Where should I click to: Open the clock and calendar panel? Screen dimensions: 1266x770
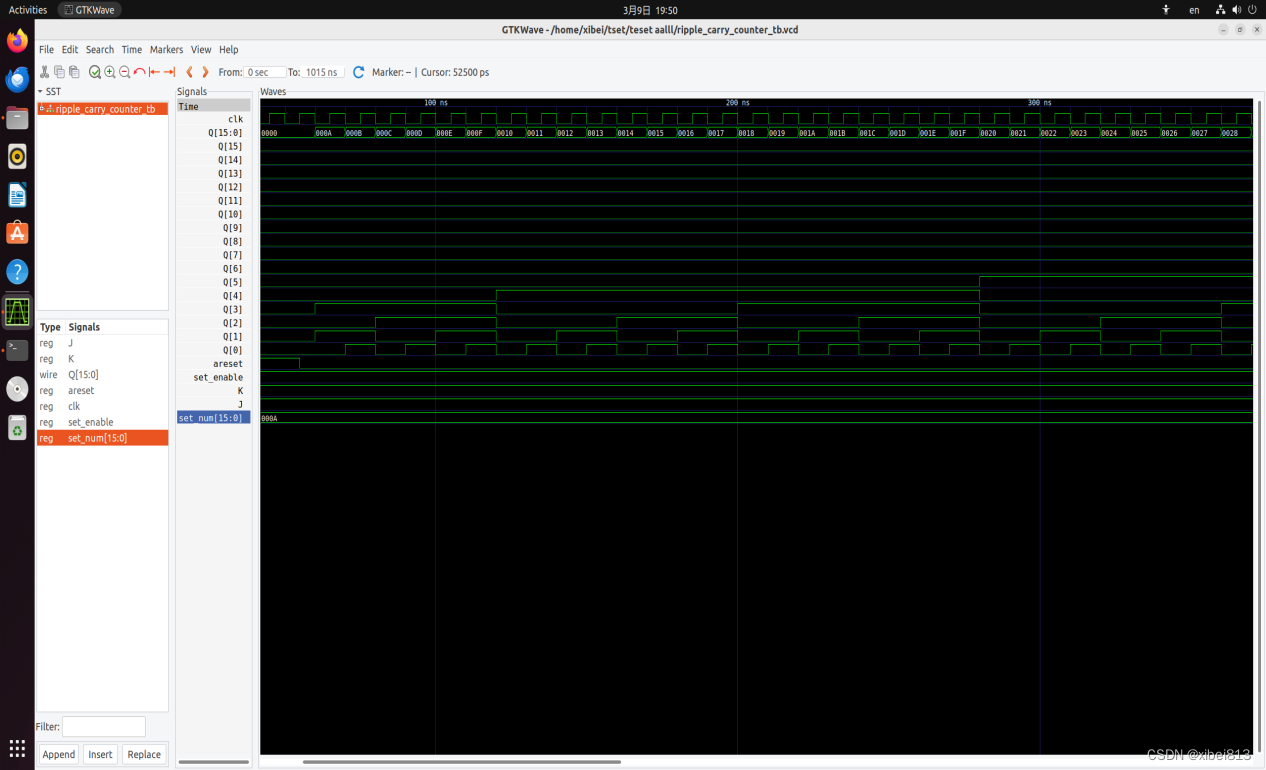[x=650, y=10]
